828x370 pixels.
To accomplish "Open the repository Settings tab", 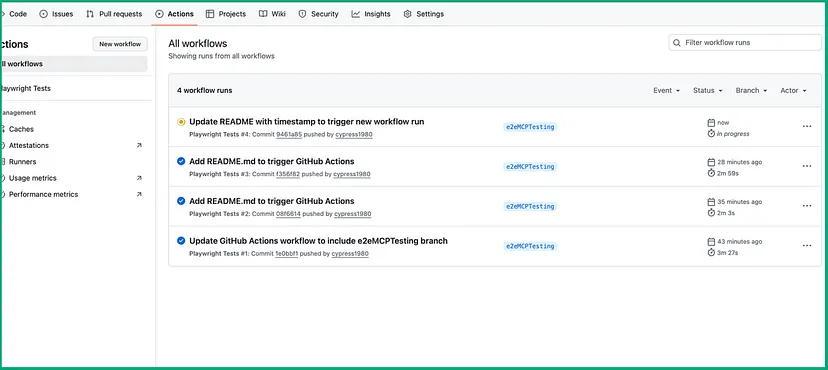I will 424,14.
